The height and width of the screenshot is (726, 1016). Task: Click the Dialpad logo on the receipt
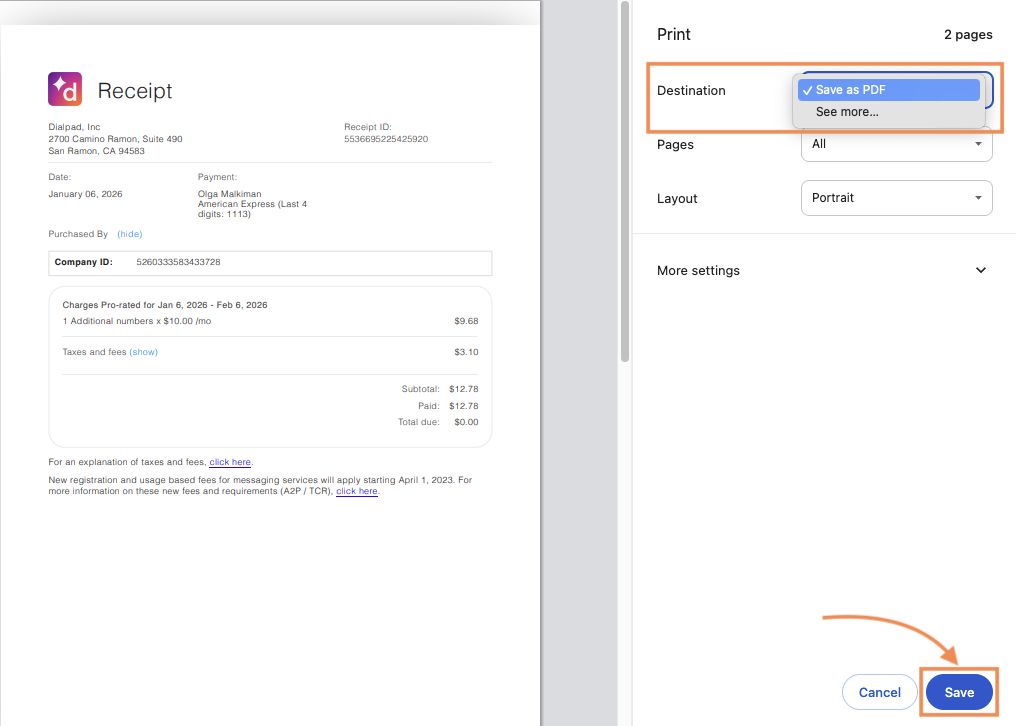click(64, 88)
